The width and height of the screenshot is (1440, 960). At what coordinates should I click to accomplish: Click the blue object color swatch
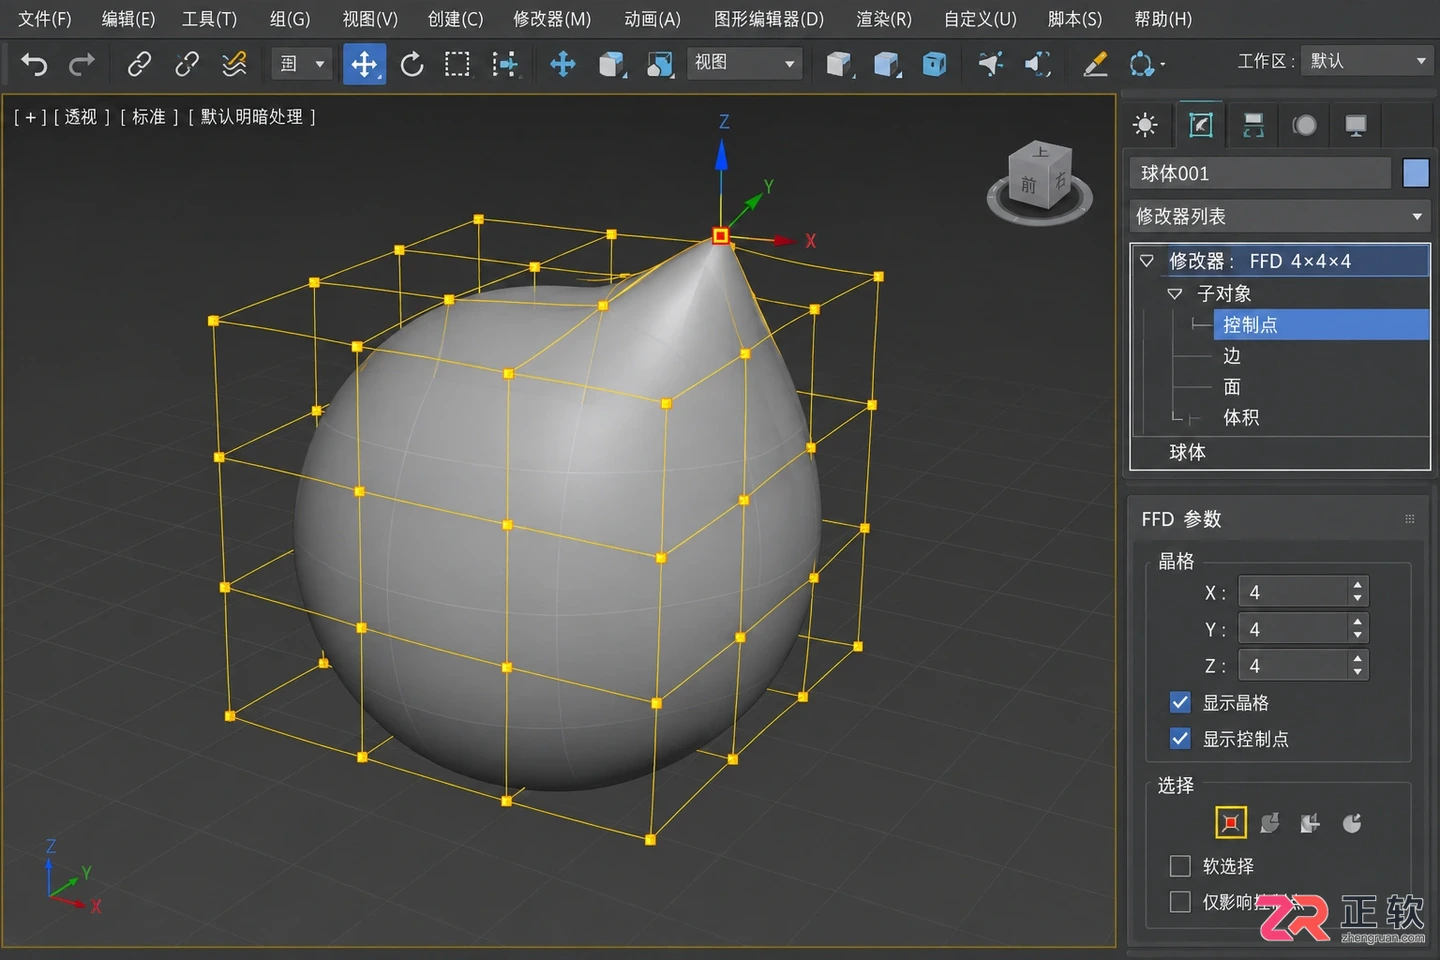coord(1416,173)
